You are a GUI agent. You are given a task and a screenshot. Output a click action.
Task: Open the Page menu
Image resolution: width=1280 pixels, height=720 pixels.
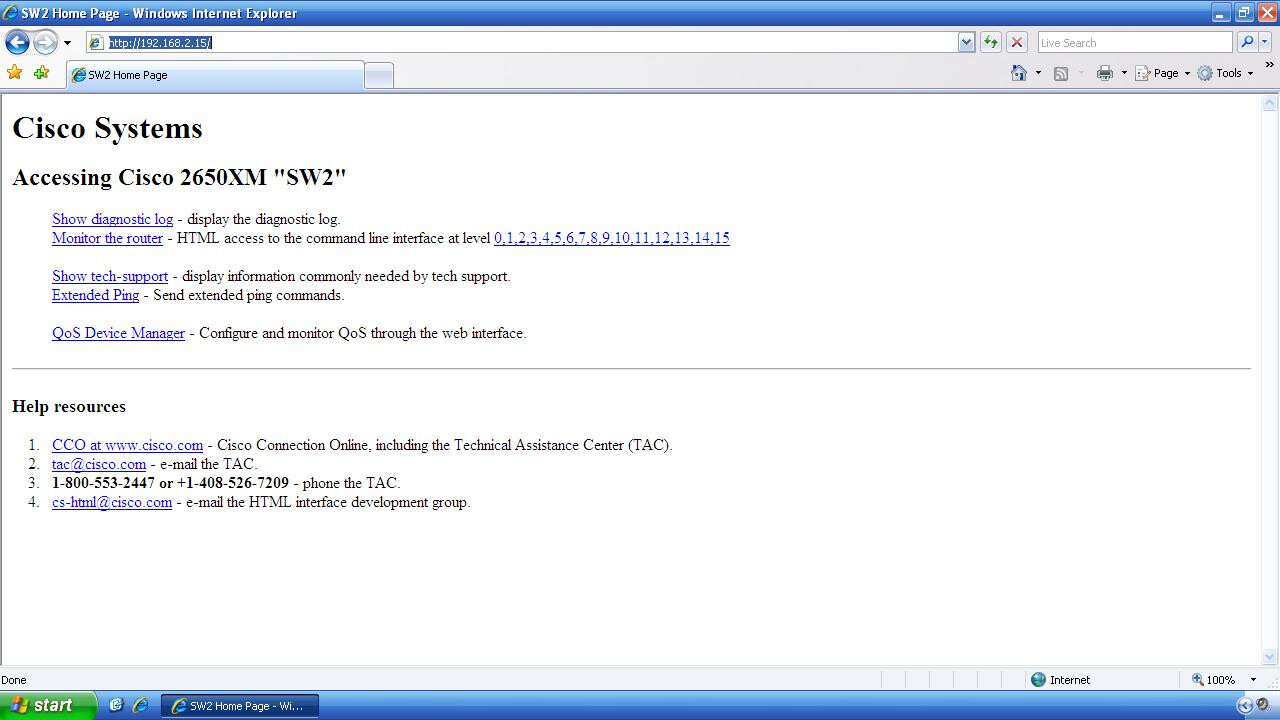click(1163, 73)
